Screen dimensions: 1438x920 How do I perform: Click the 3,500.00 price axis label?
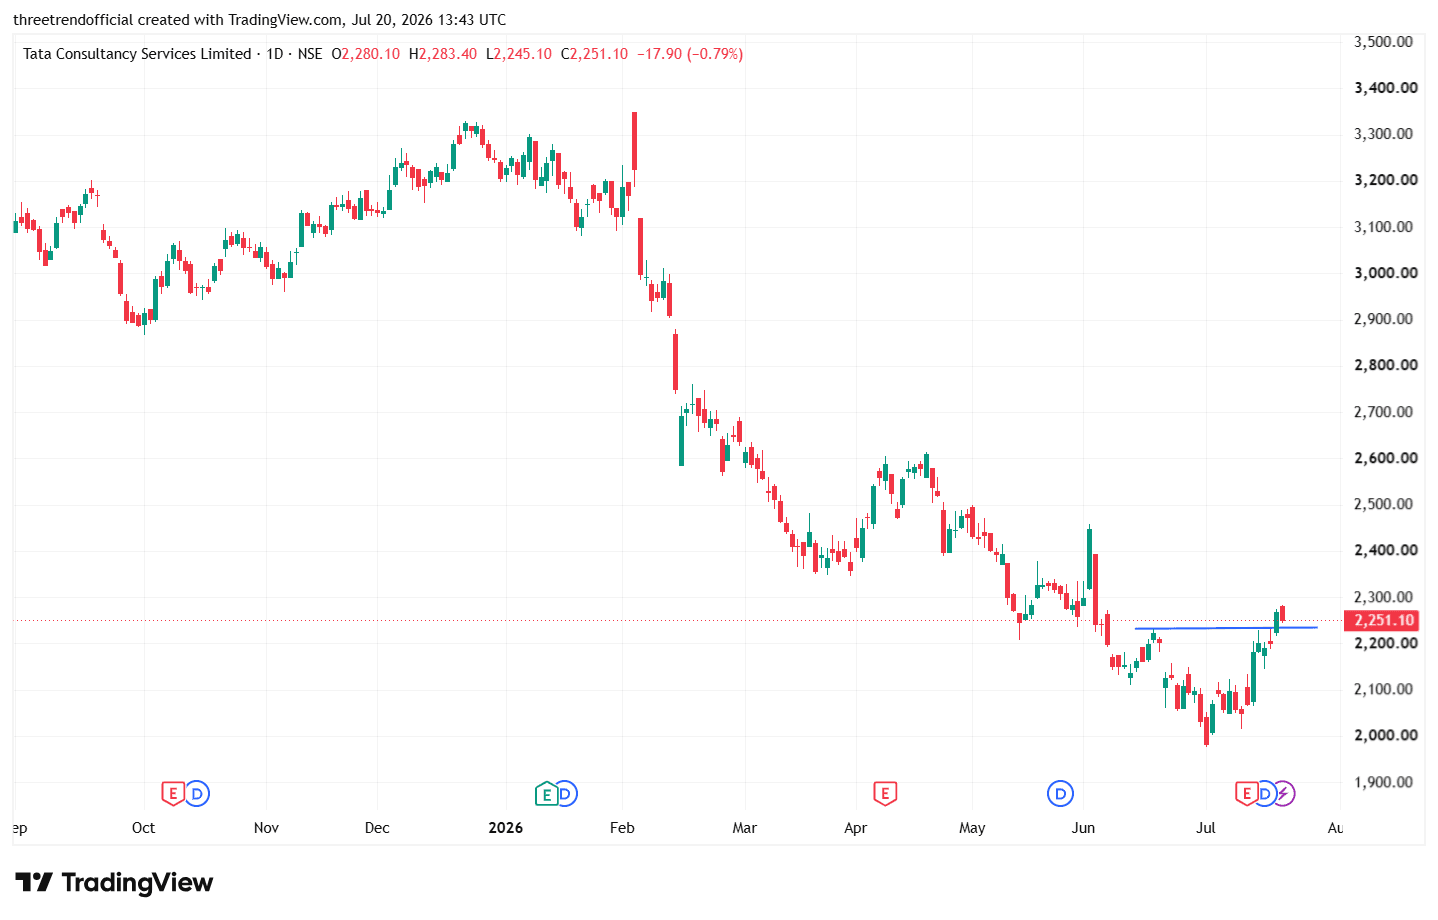tap(1384, 42)
